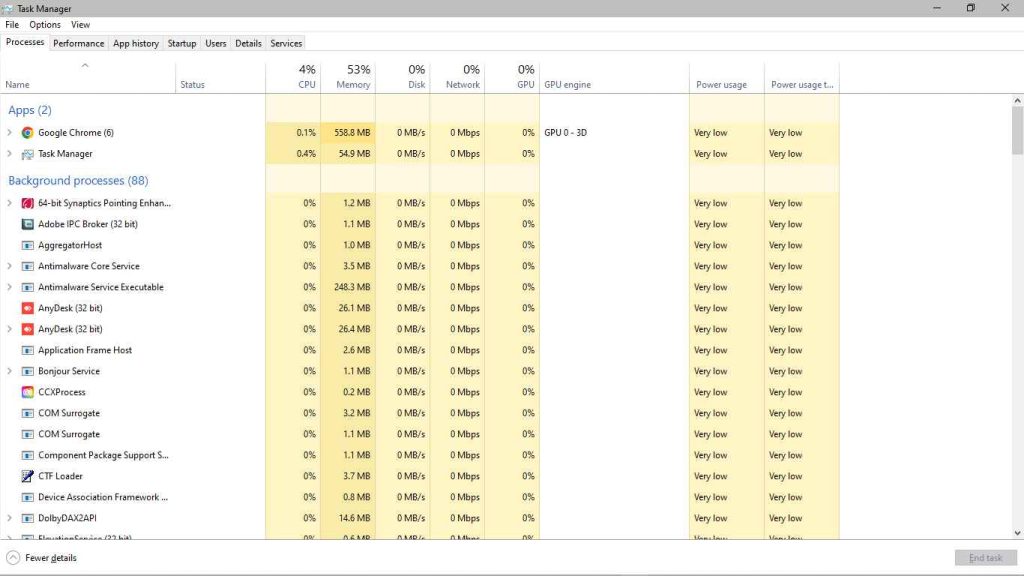Sort processes by GPU column
Screen dimensions: 1024x576
tap(512, 78)
